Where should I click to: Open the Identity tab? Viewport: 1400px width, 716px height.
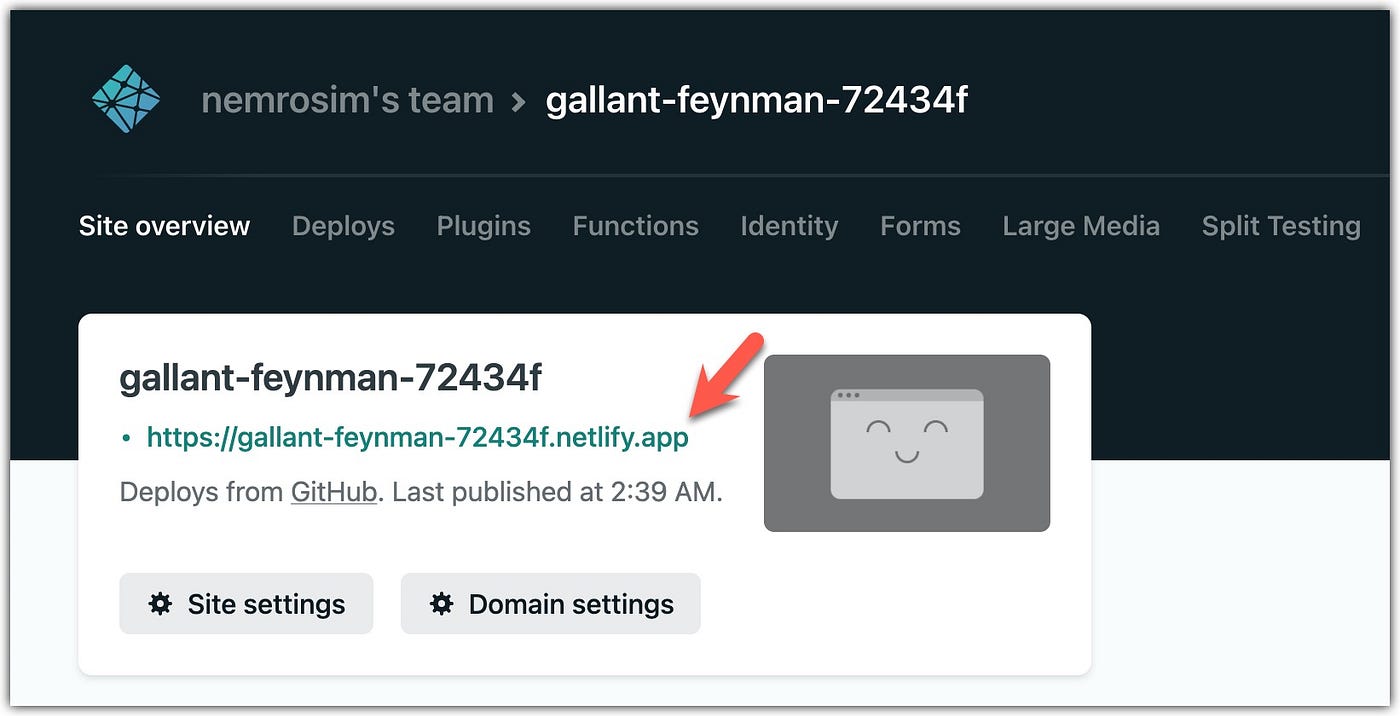click(x=789, y=226)
